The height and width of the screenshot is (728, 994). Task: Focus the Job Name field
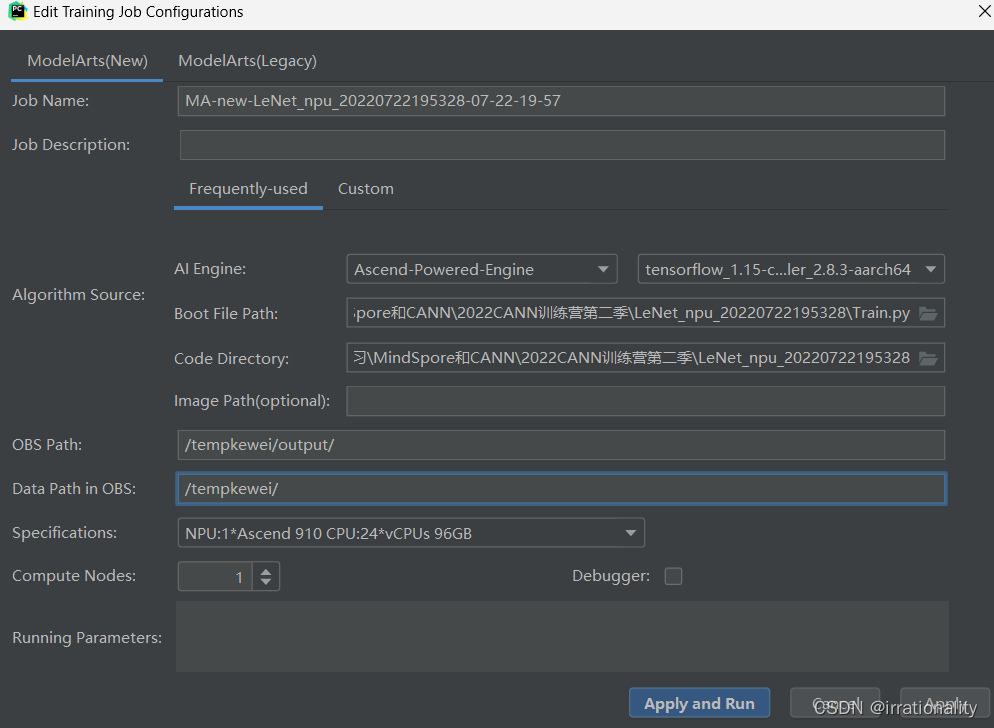[561, 101]
